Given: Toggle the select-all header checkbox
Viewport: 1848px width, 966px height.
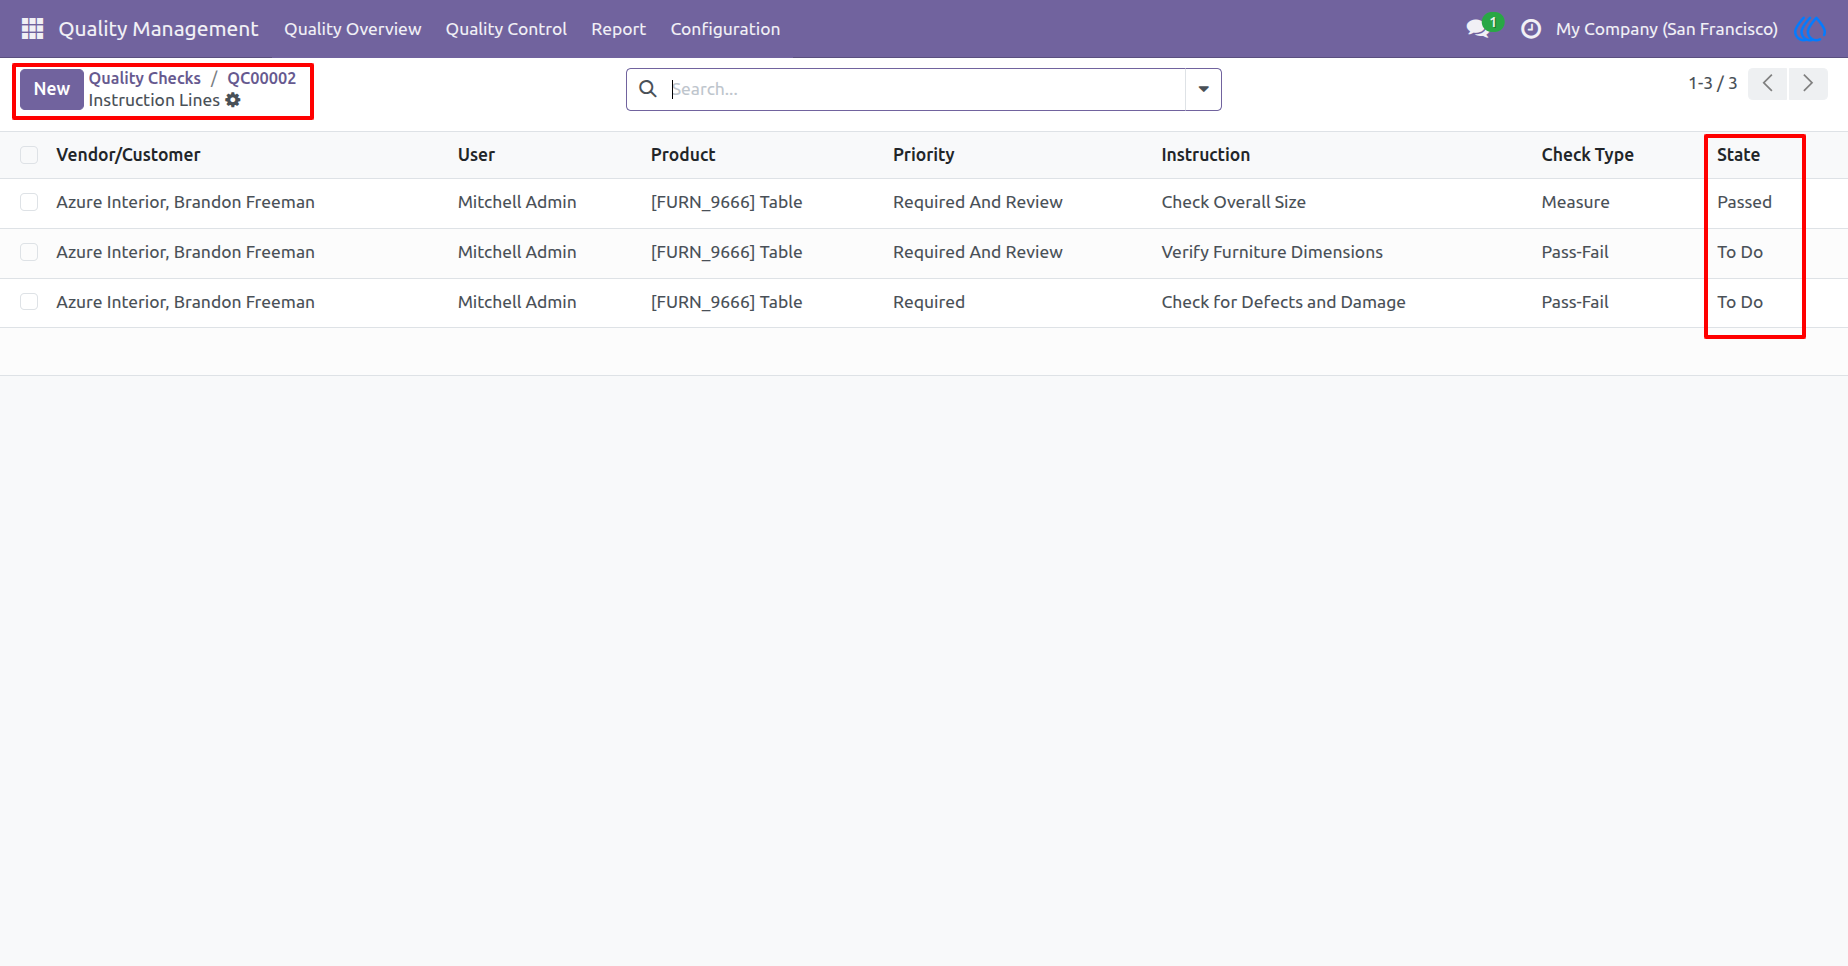Looking at the screenshot, I should coord(29,155).
